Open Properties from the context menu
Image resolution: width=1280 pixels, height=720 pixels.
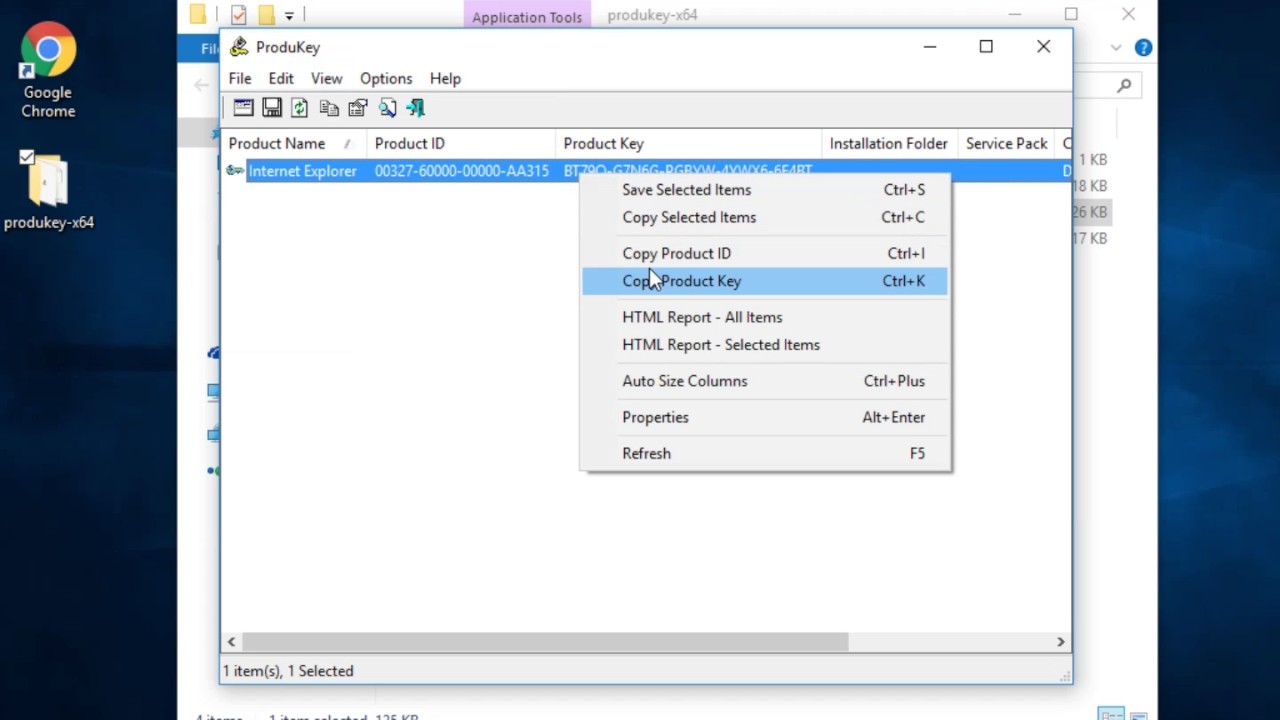pos(765,417)
